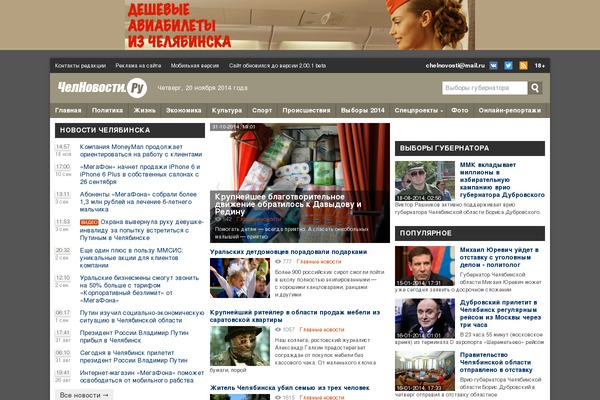Open Правительство области отправлено в отставку article
600x400 pixels.
pyautogui.click(x=496, y=362)
